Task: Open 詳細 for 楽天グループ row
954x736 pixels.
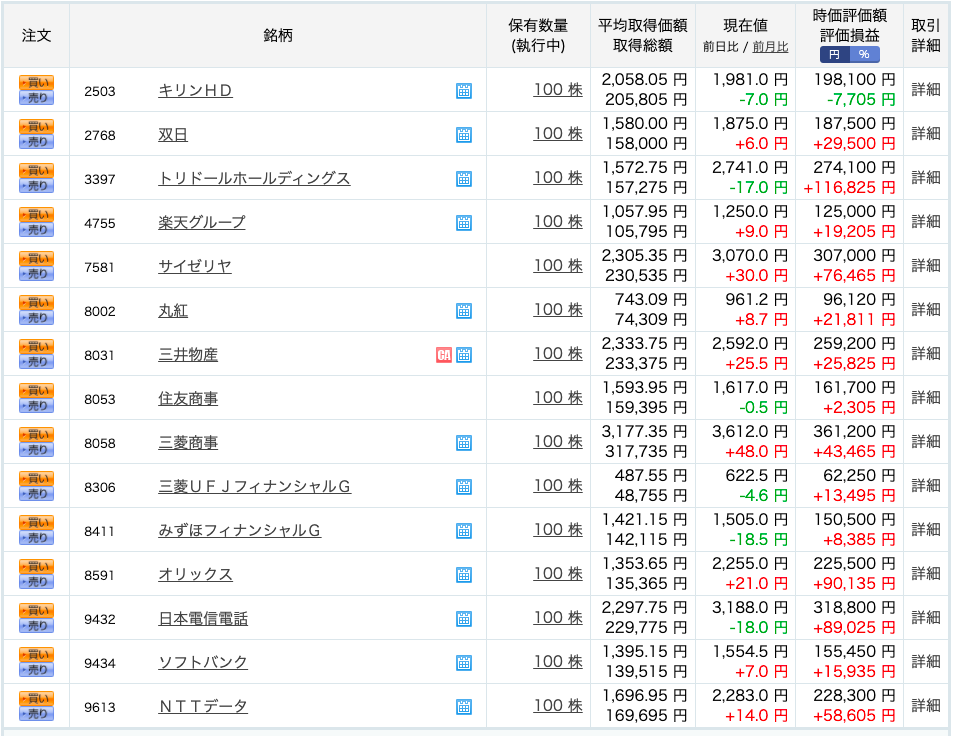Action: (926, 222)
